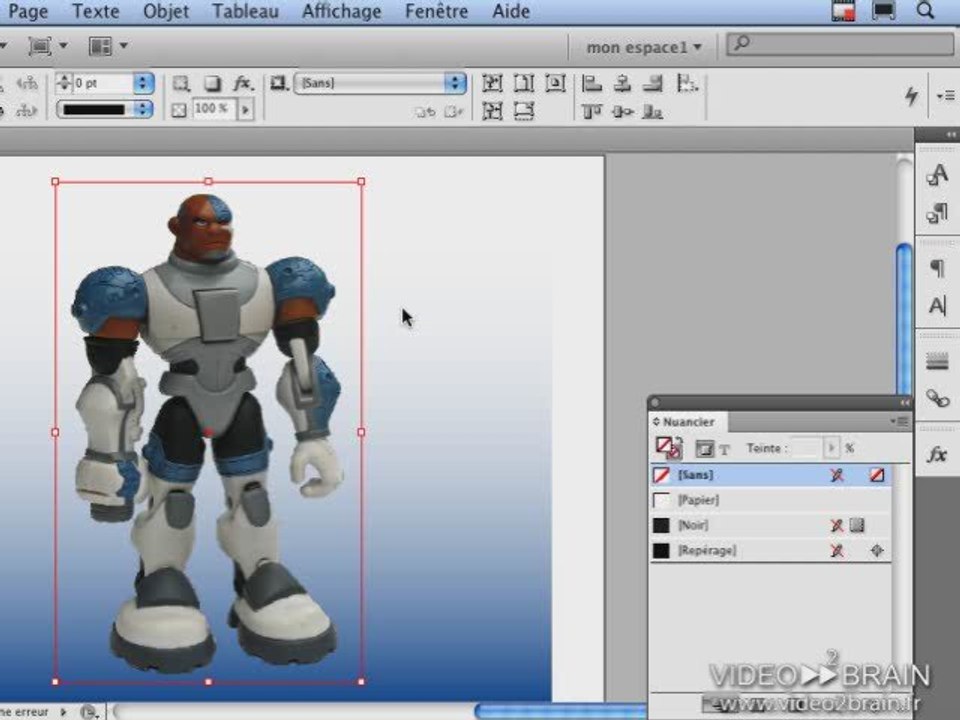
Task: Click the Quick Apply lightning icon
Action: coord(912,96)
